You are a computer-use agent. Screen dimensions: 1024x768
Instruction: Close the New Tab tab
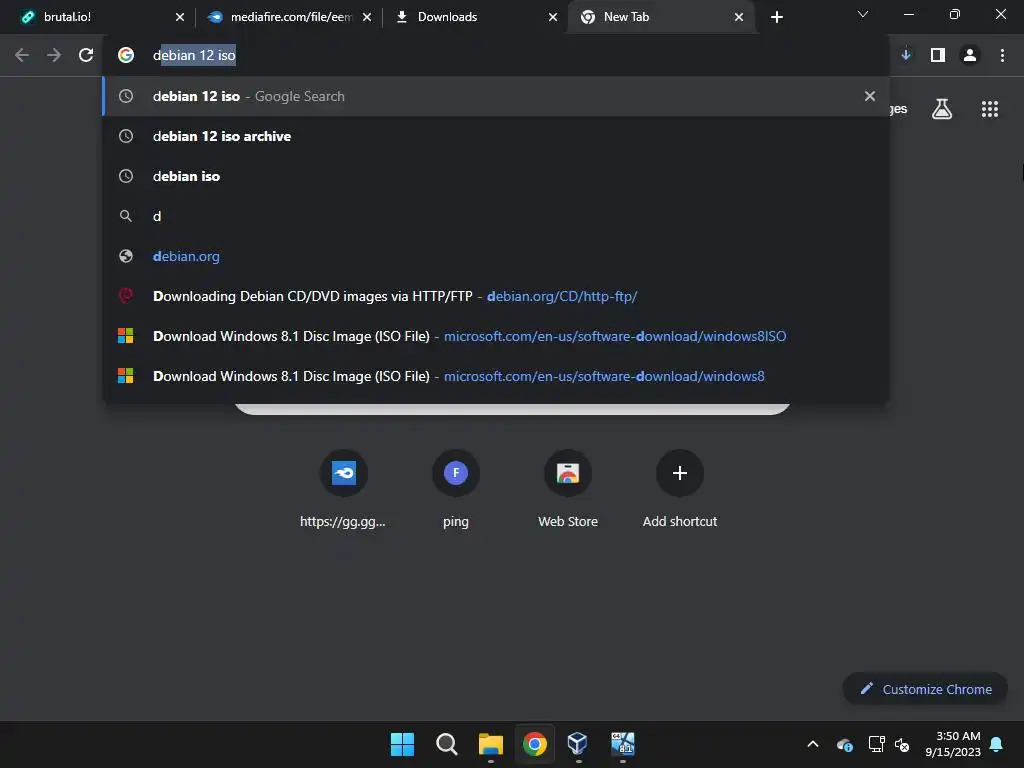pyautogui.click(x=739, y=17)
